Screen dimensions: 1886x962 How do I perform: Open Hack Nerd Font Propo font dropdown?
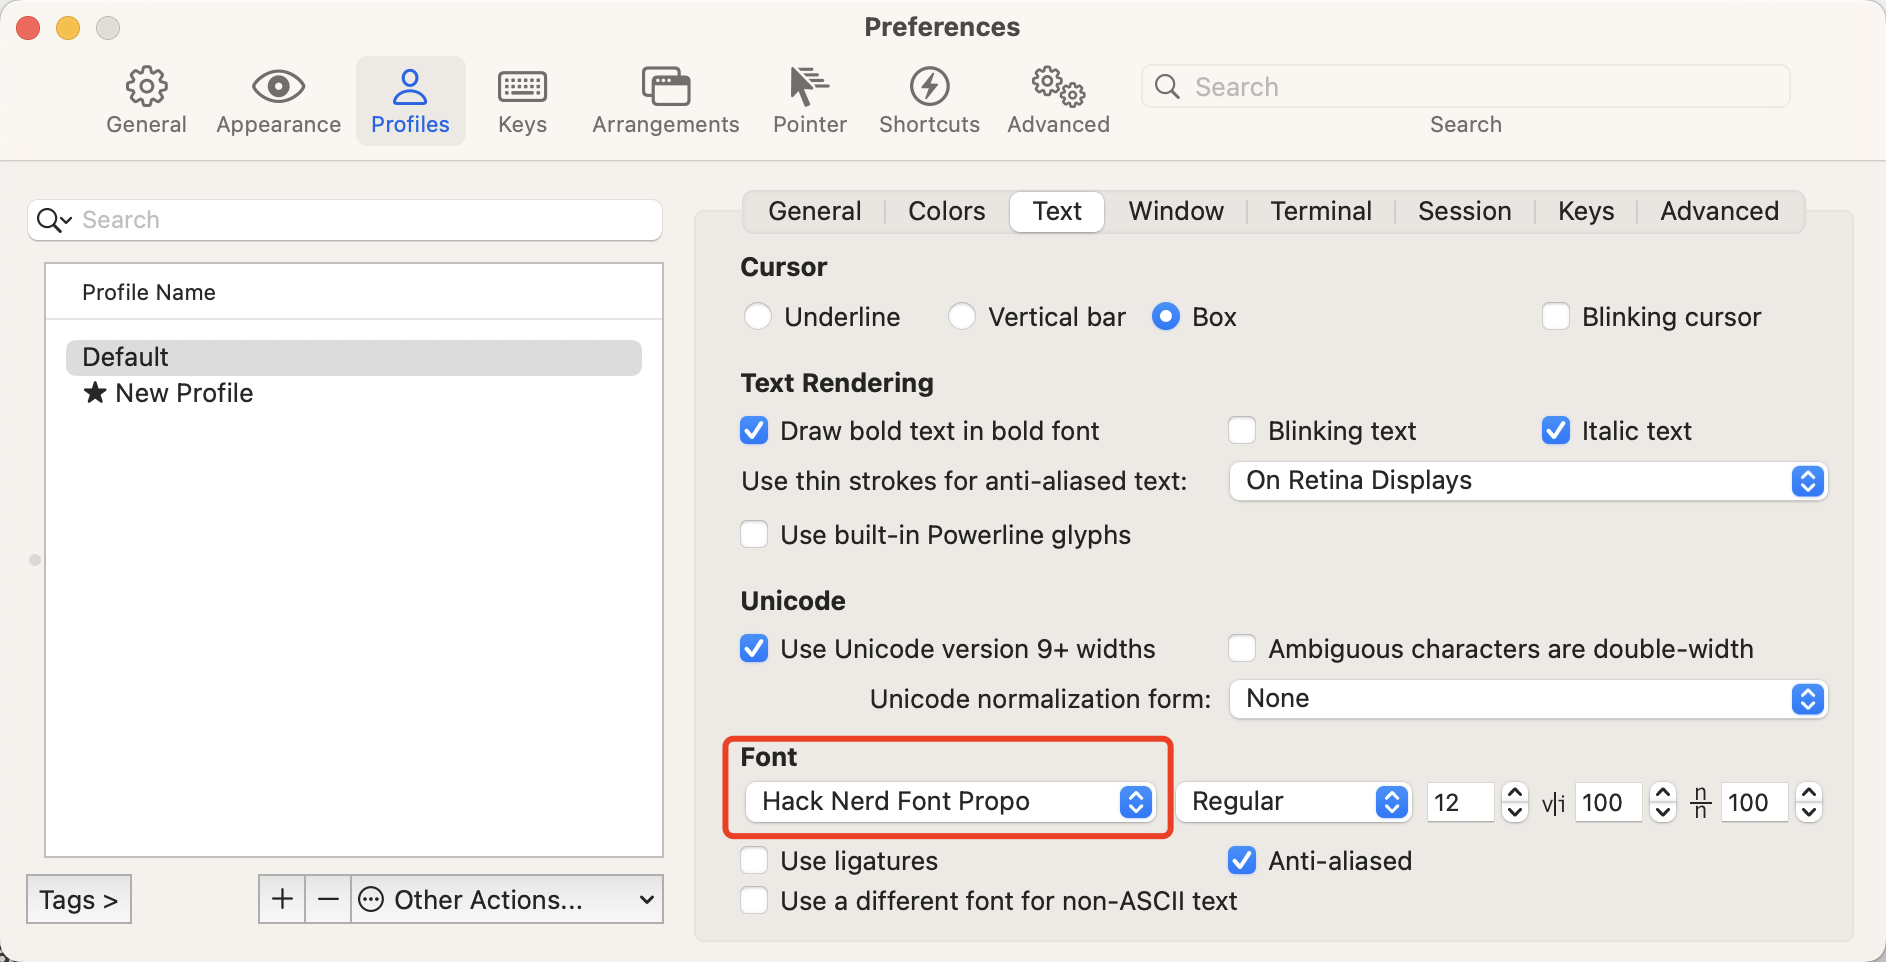click(950, 802)
